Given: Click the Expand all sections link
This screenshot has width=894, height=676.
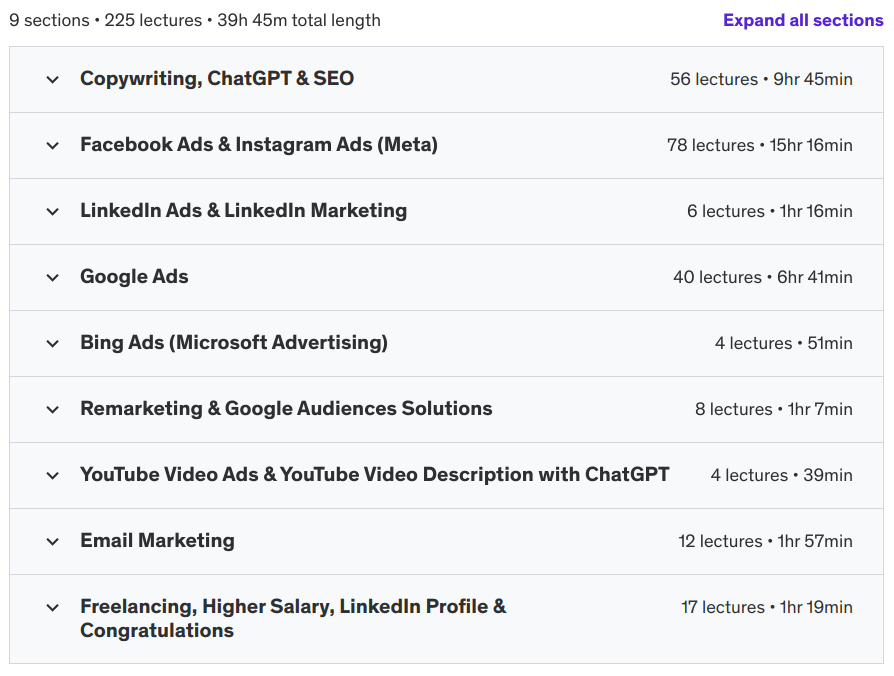Looking at the screenshot, I should point(803,20).
